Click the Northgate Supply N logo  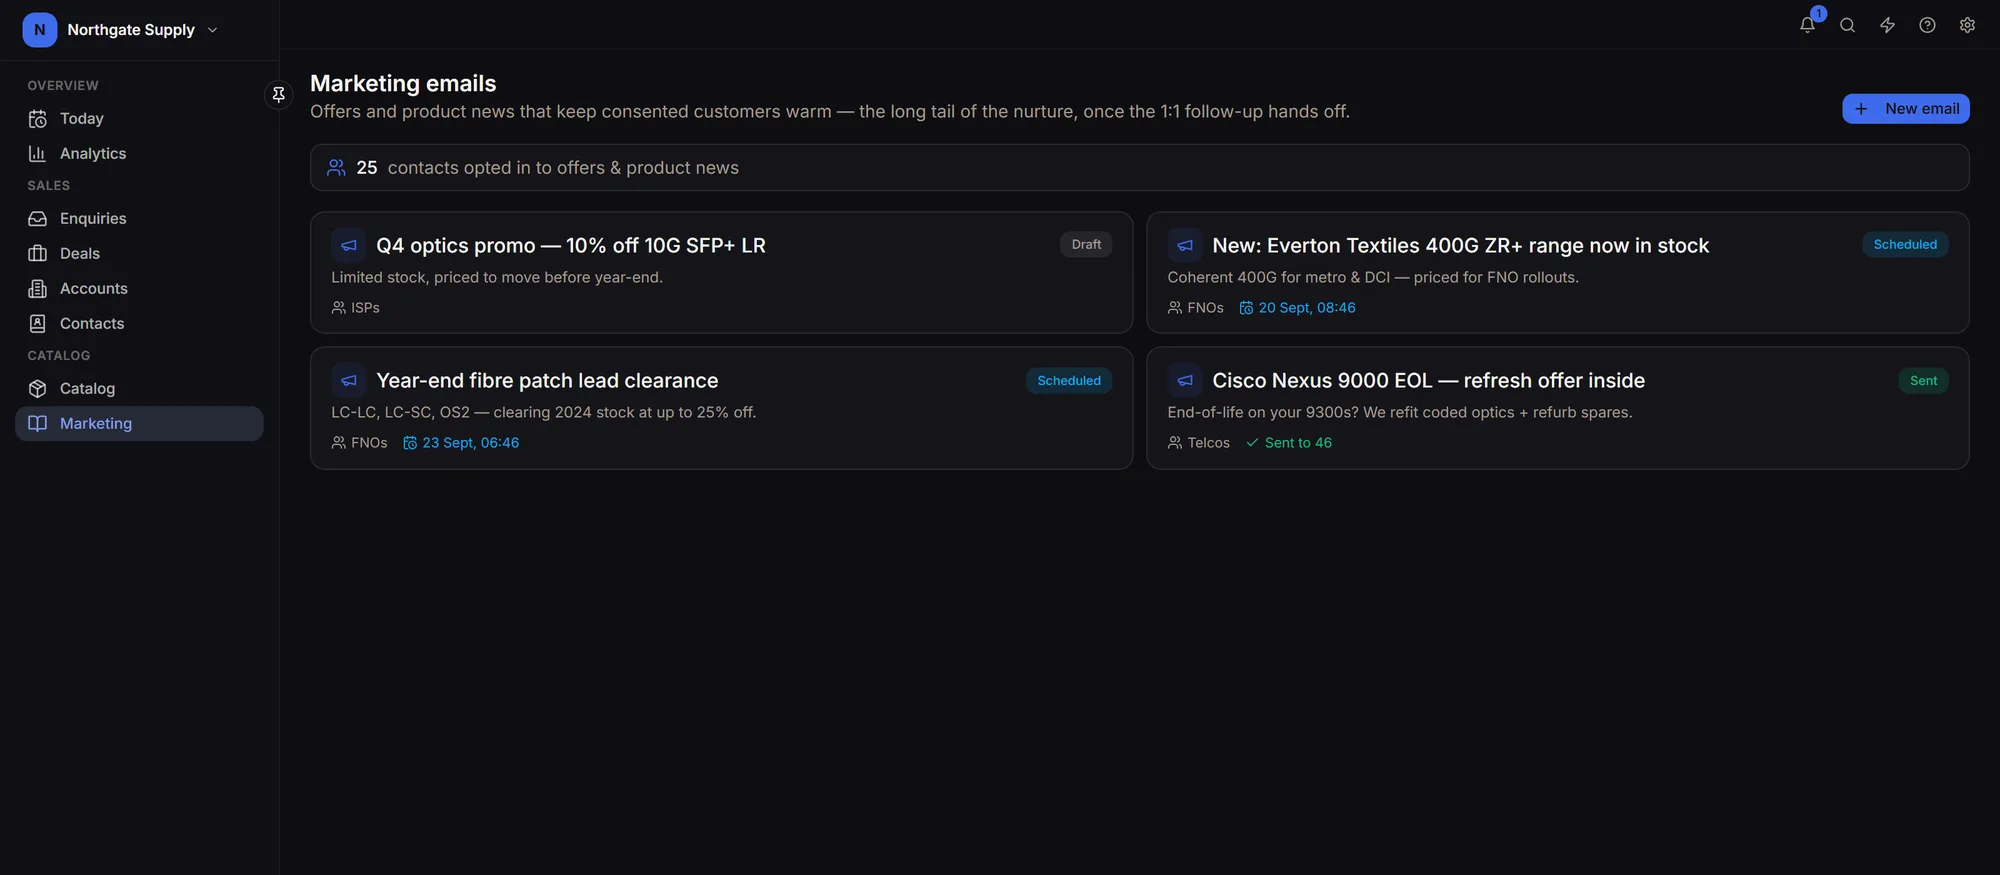[40, 30]
